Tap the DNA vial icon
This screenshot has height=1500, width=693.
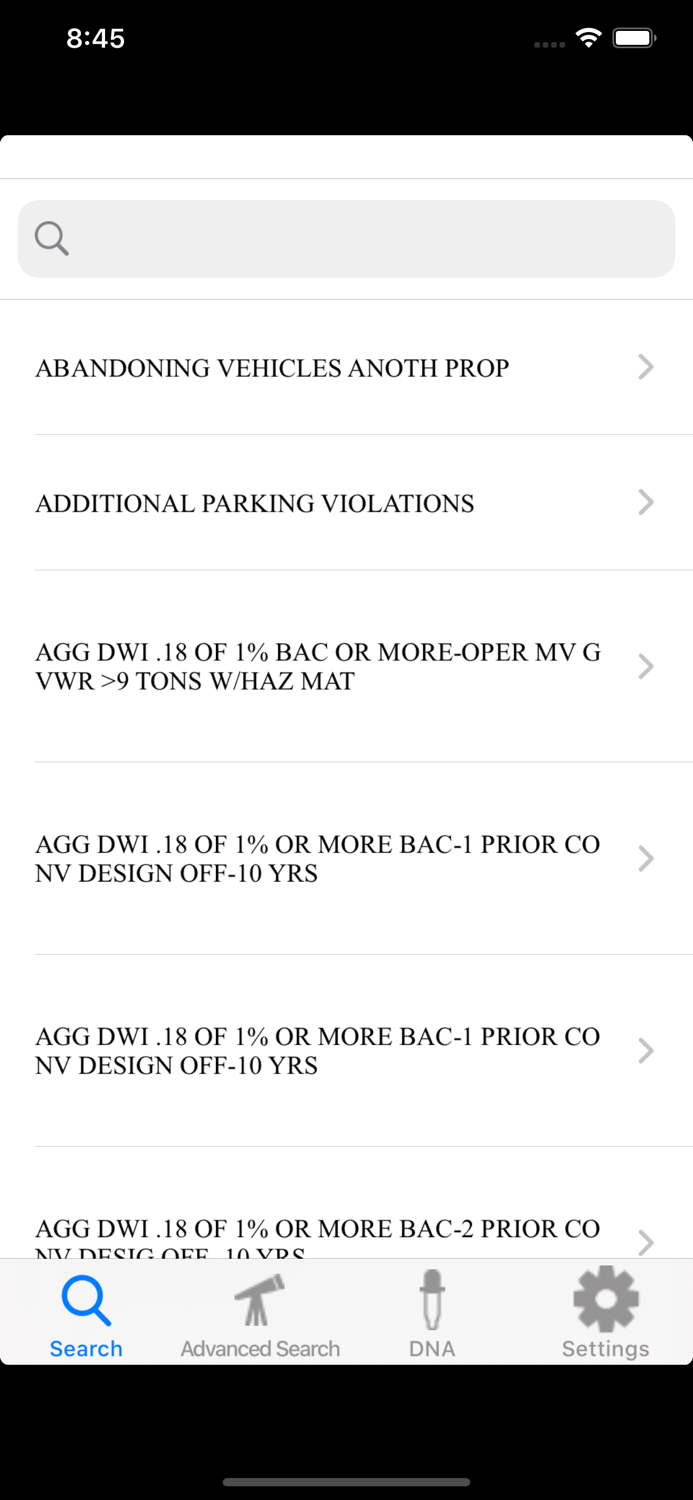(x=432, y=1301)
